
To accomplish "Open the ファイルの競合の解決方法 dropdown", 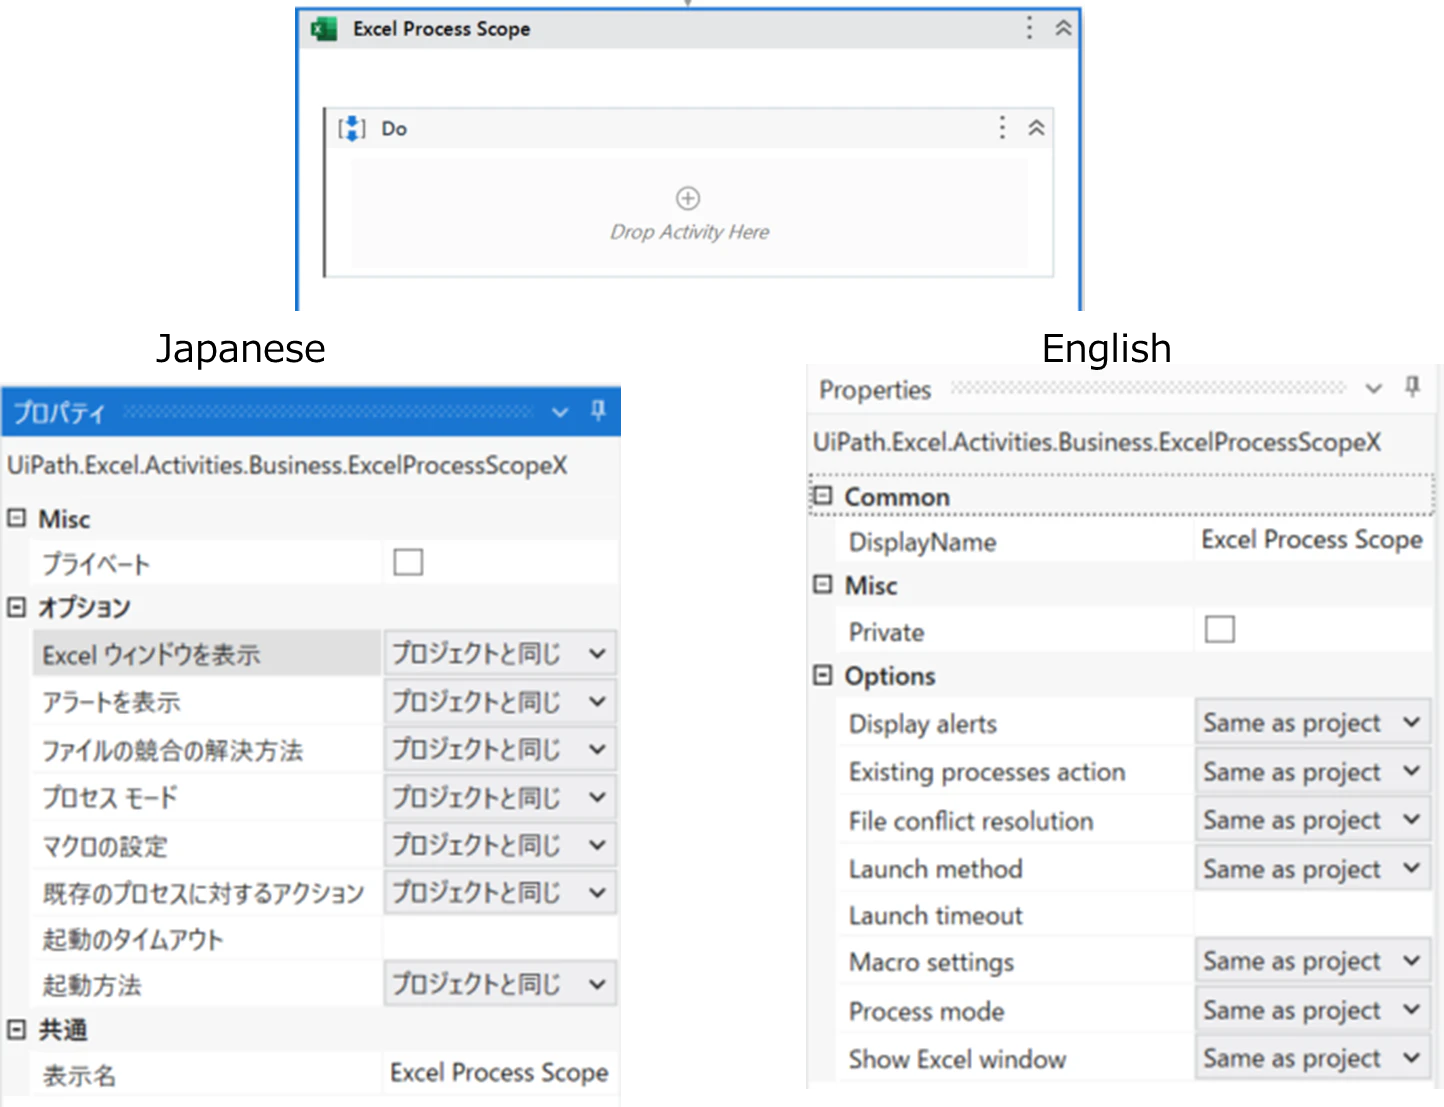I will pyautogui.click(x=500, y=749).
